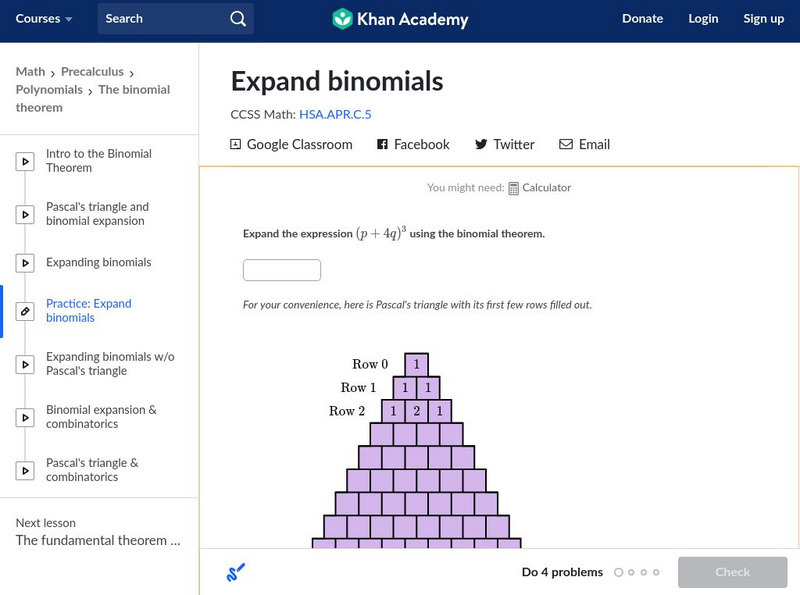Open the scratchpad pencil tool
Viewport: 800px width, 595px height.
(236, 572)
